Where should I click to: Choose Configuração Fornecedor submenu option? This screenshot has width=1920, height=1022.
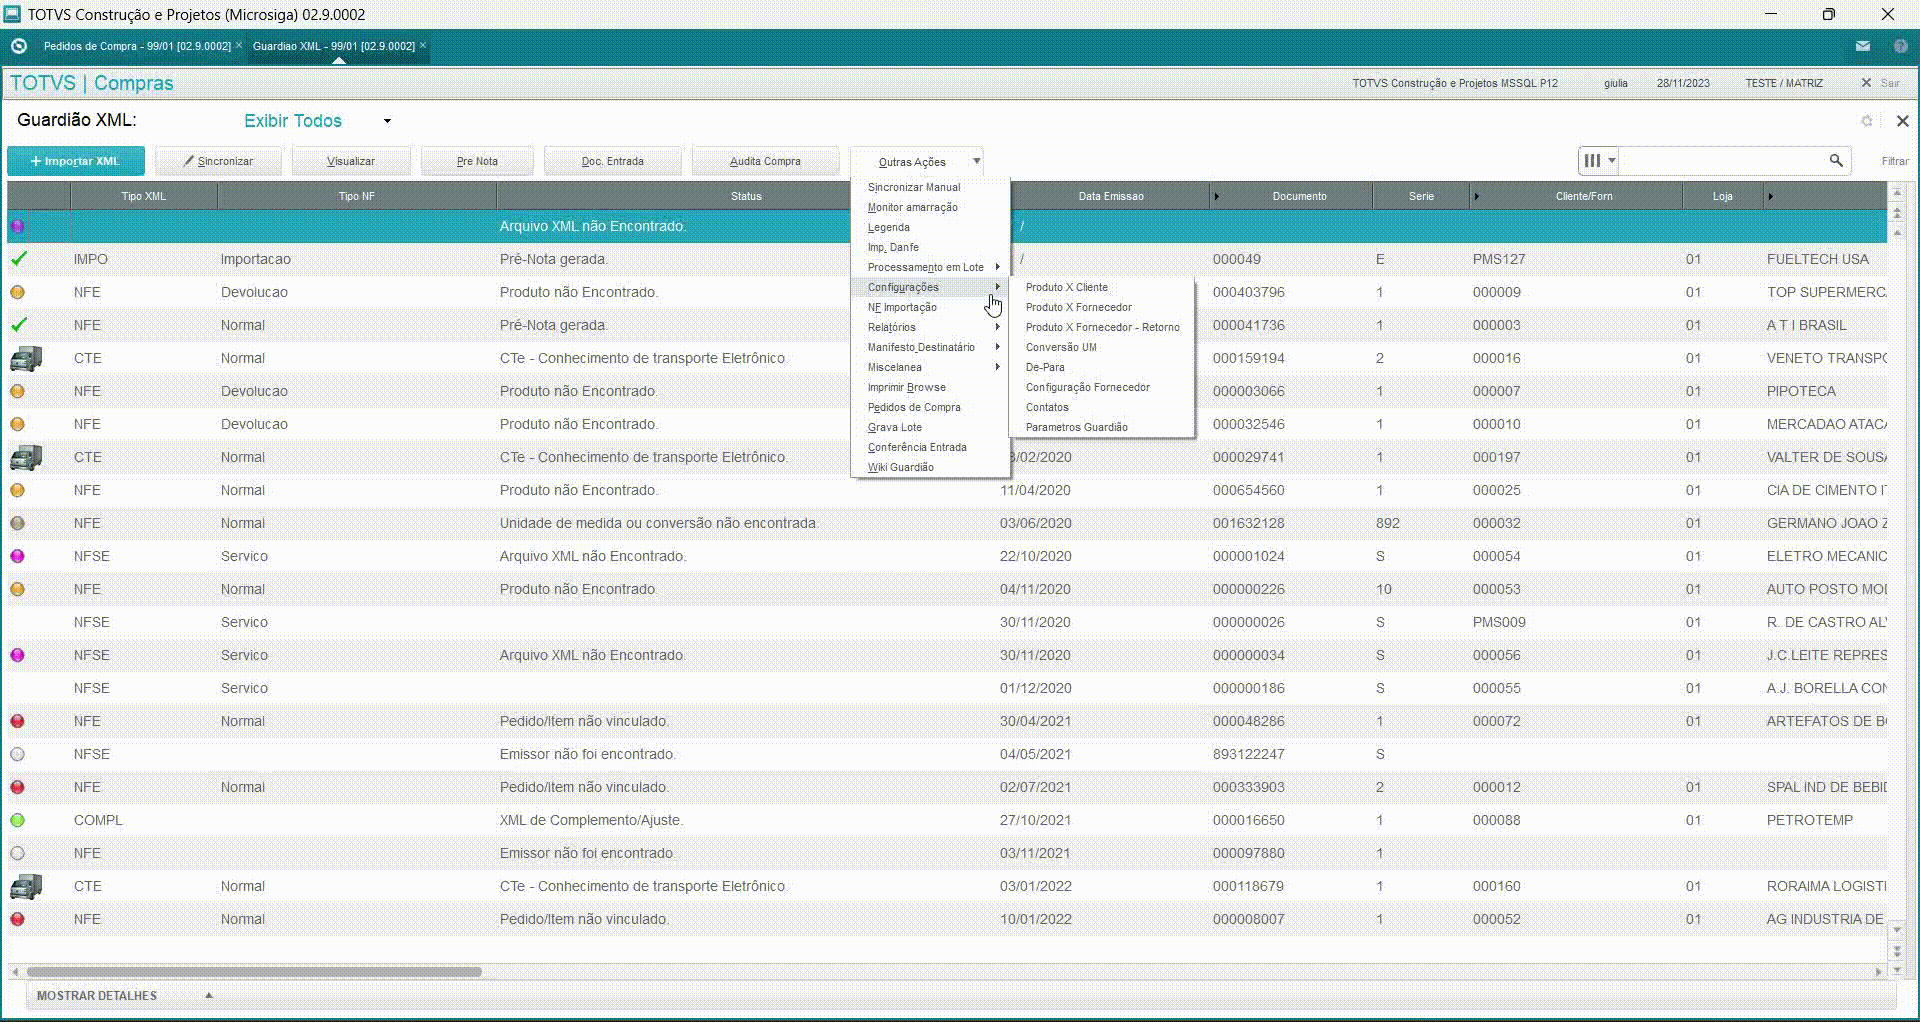tap(1087, 387)
